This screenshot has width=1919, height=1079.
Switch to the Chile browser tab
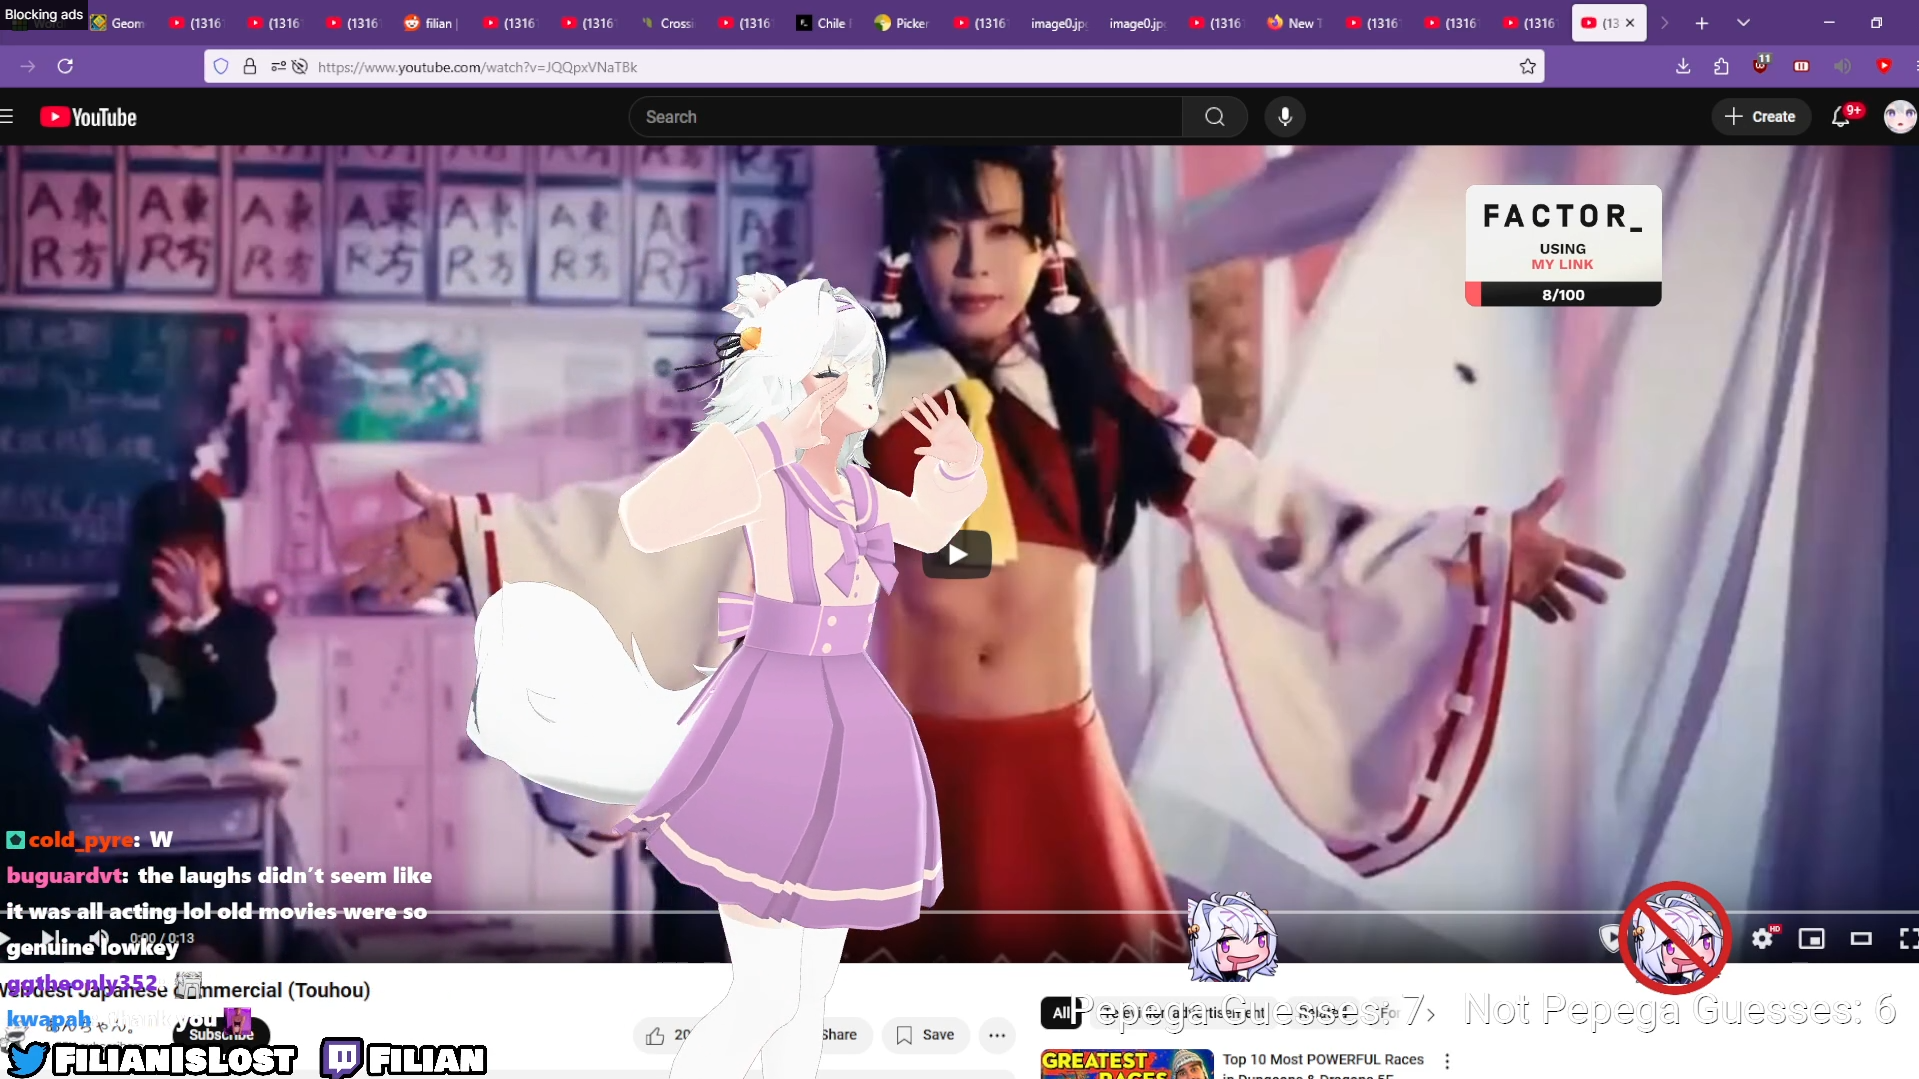[x=824, y=23]
